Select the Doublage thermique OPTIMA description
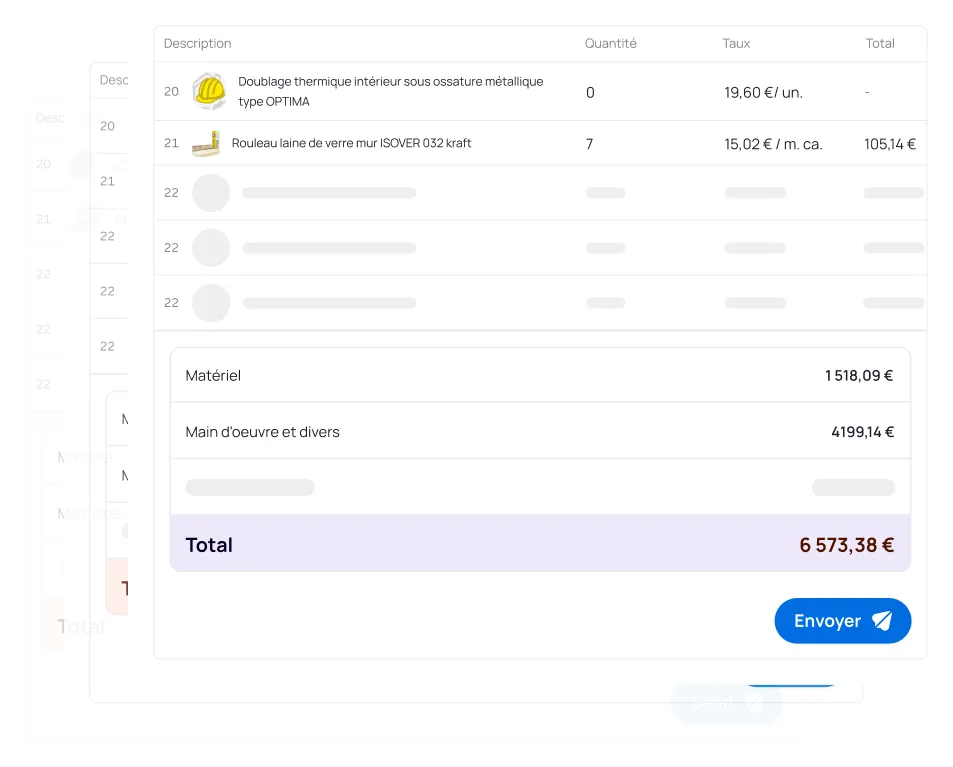The width and height of the screenshot is (953, 767). (390, 91)
